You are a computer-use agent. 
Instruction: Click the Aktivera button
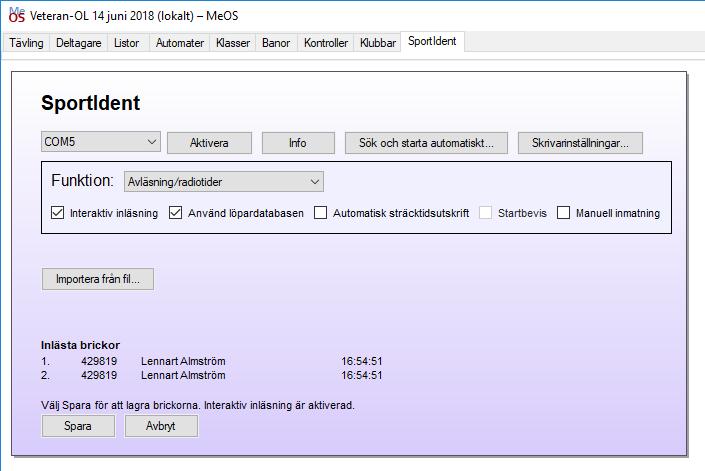click(x=209, y=143)
